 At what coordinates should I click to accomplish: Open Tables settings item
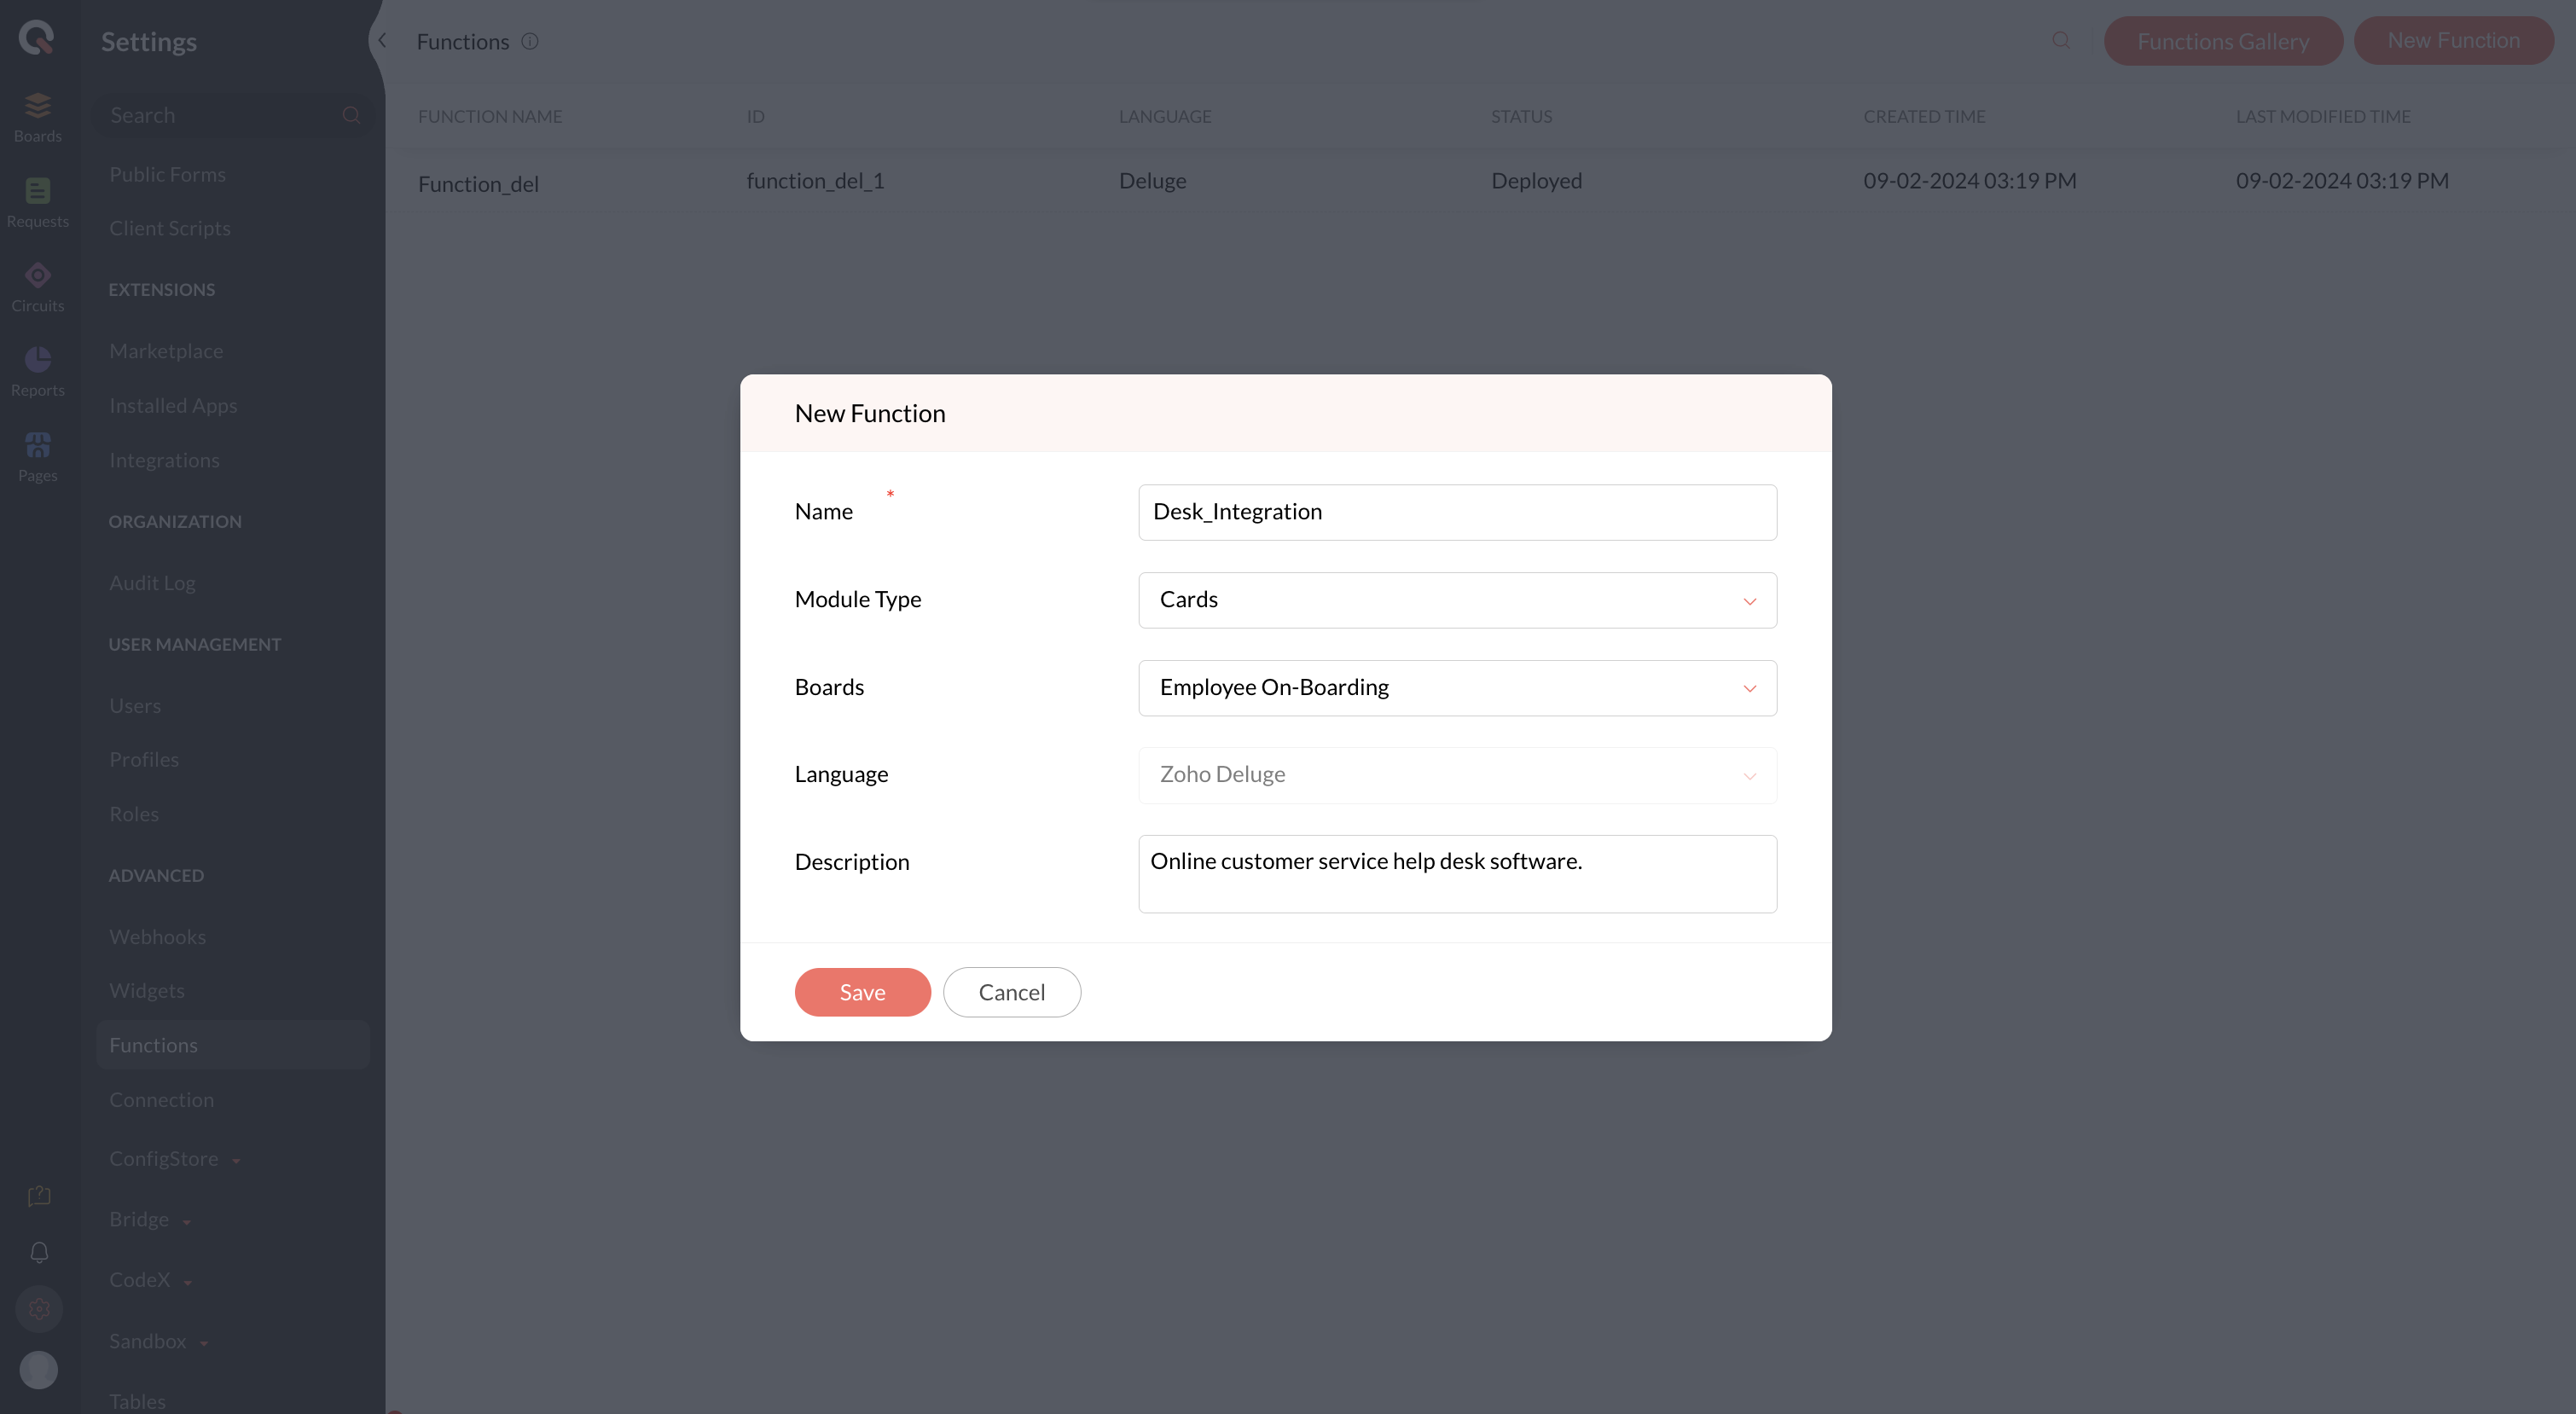pyautogui.click(x=137, y=1401)
